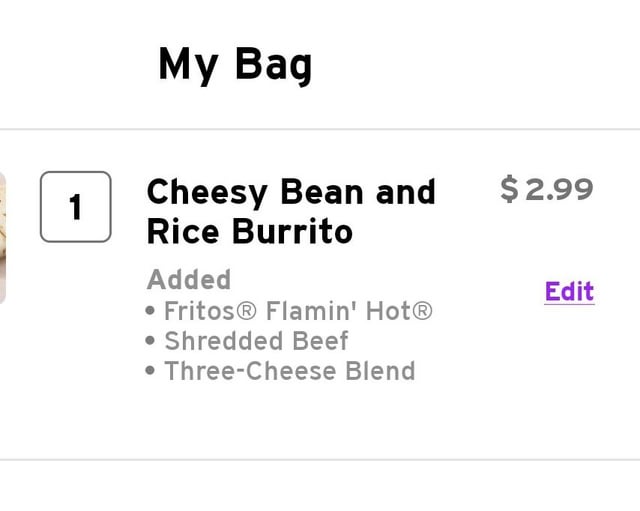Screen dimensions: 640x511
Task: Click the dollar sign in the price
Action: 509,189
